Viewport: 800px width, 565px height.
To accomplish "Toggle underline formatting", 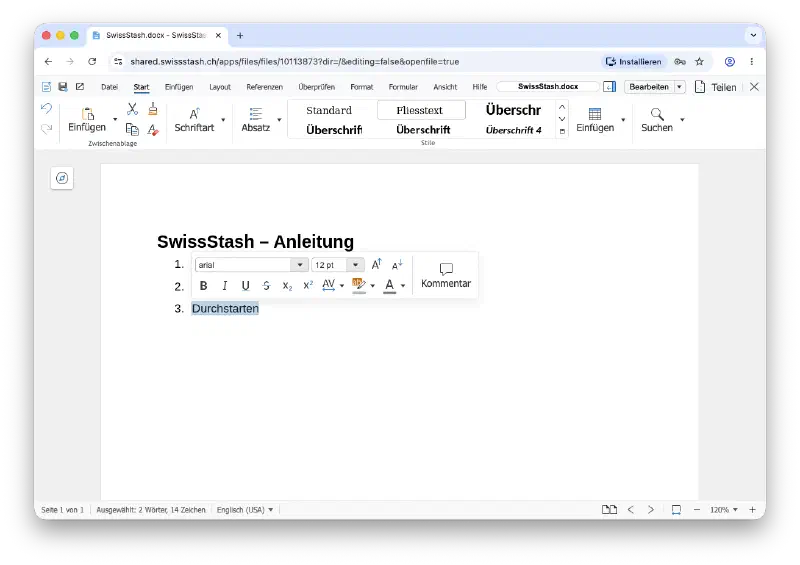I will (x=245, y=286).
